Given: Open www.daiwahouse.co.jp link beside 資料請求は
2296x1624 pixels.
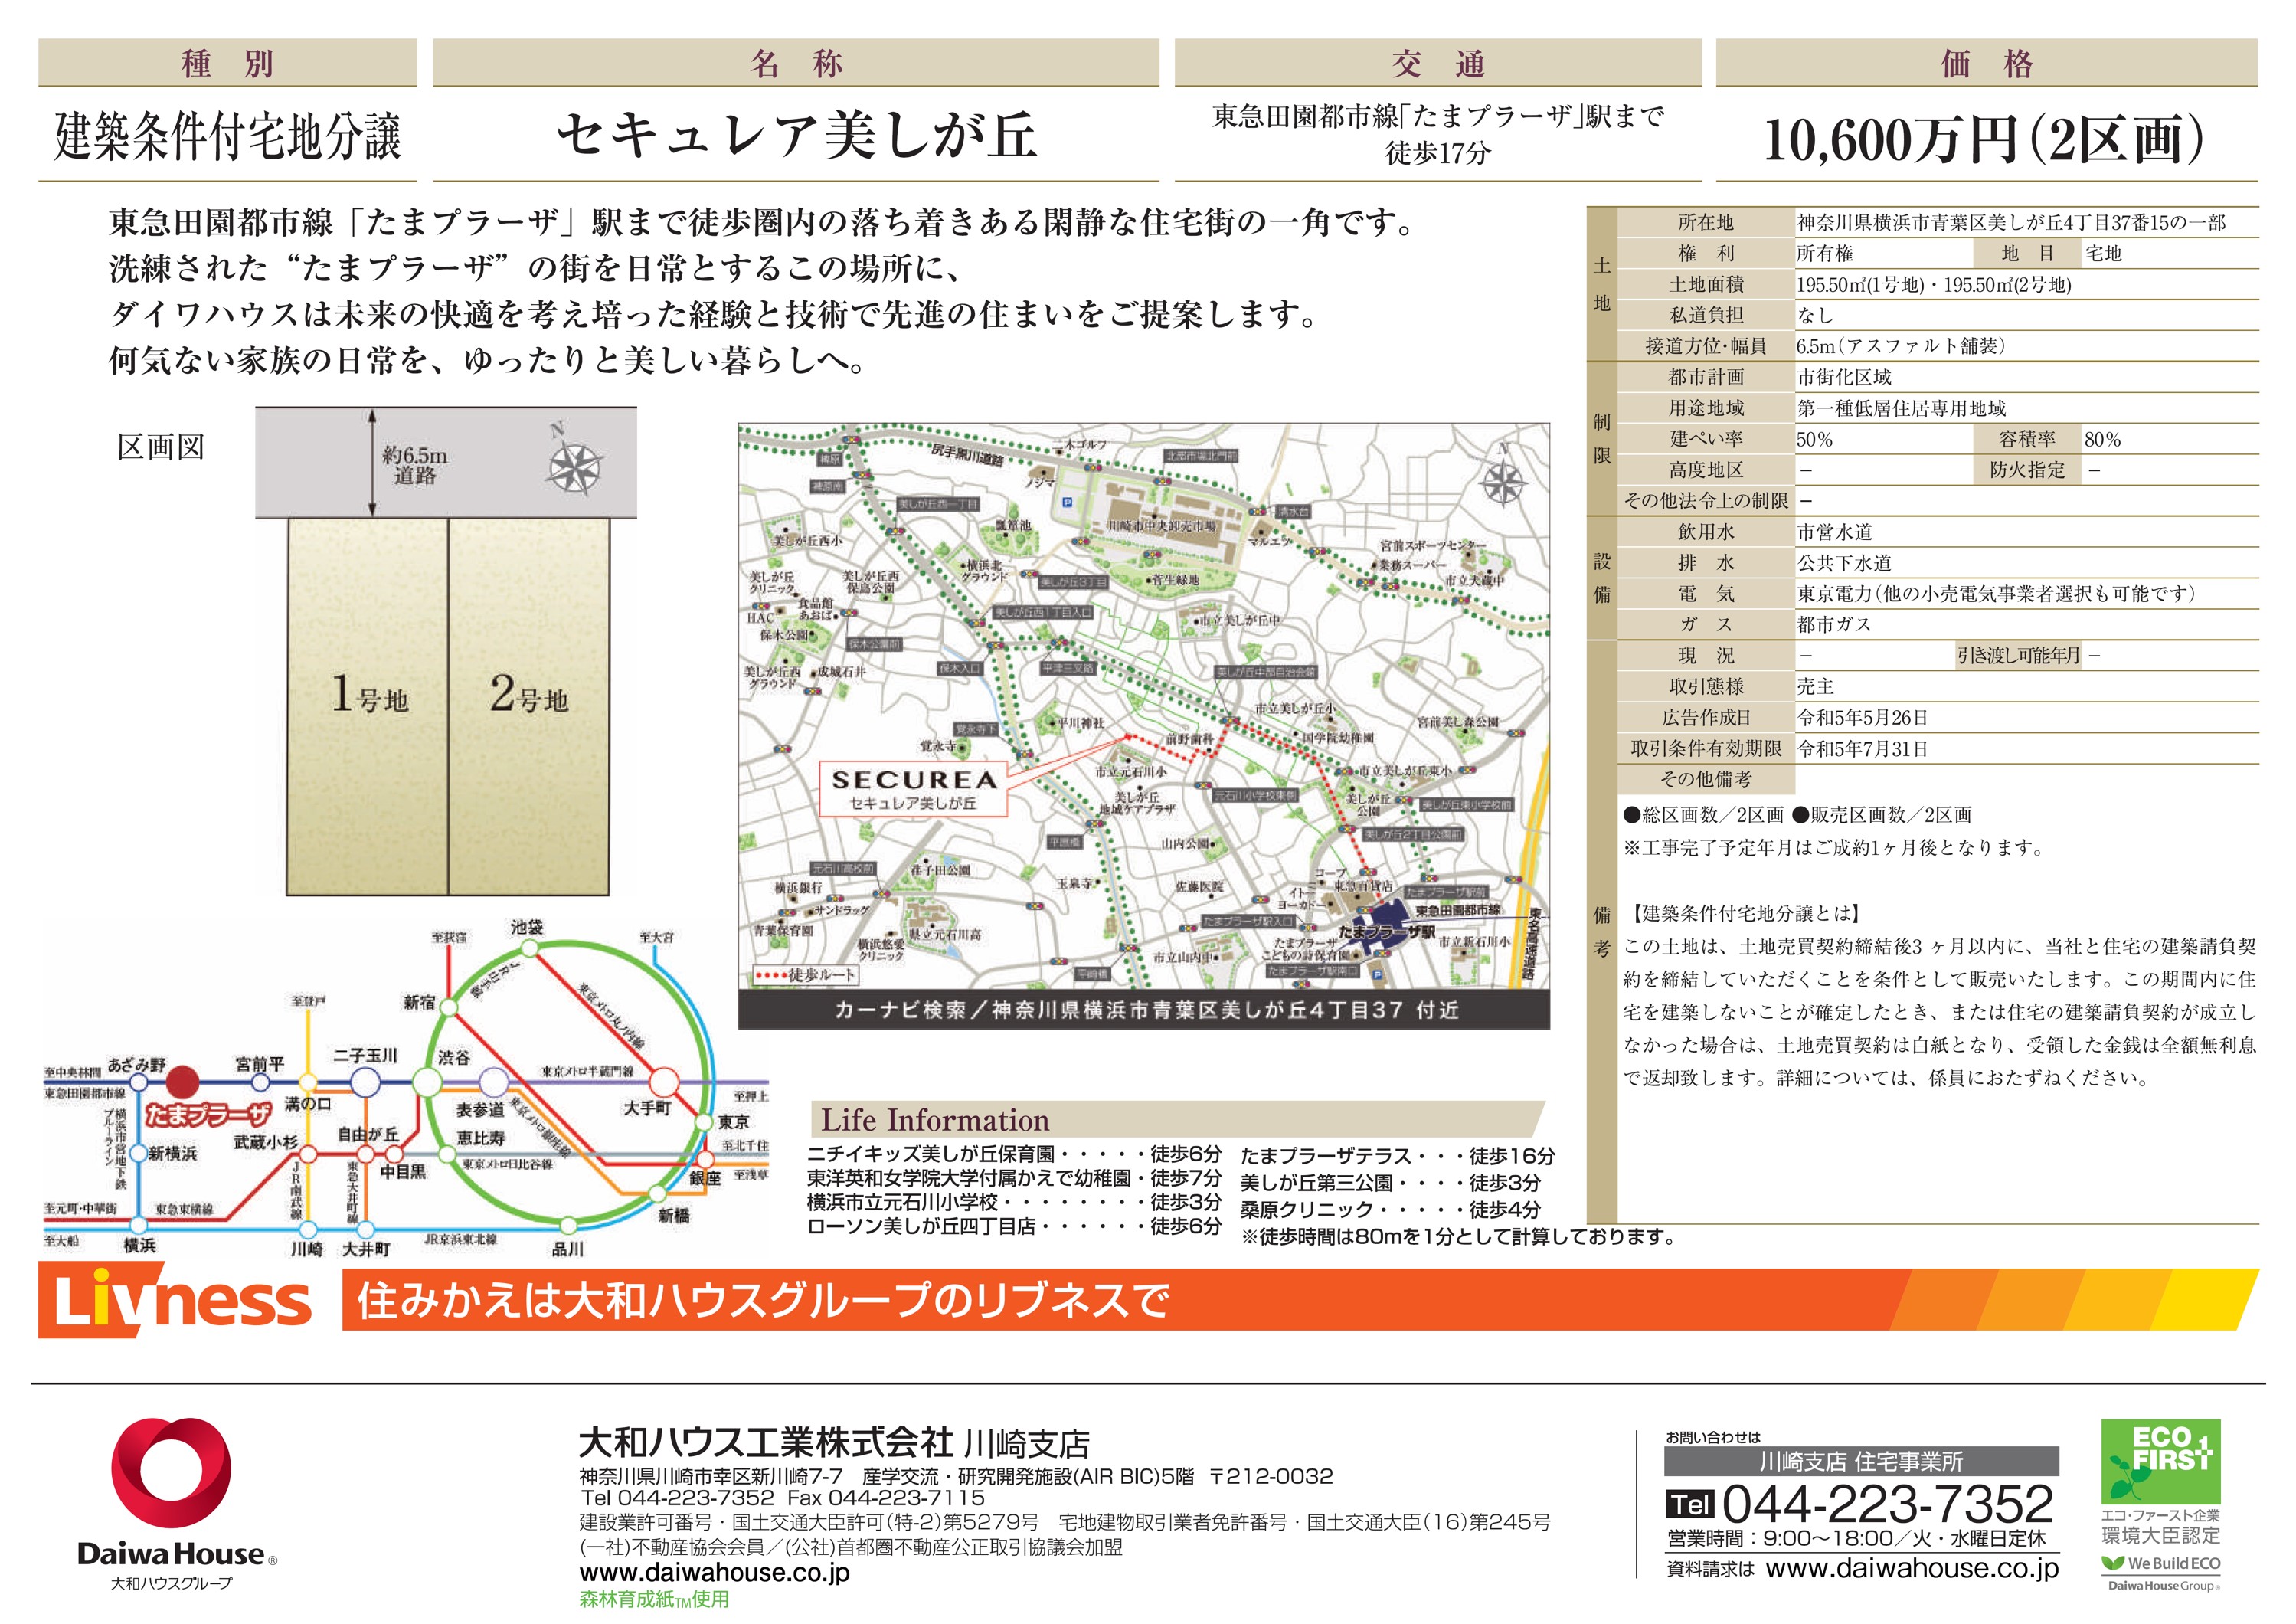Looking at the screenshot, I should [x=1911, y=1568].
